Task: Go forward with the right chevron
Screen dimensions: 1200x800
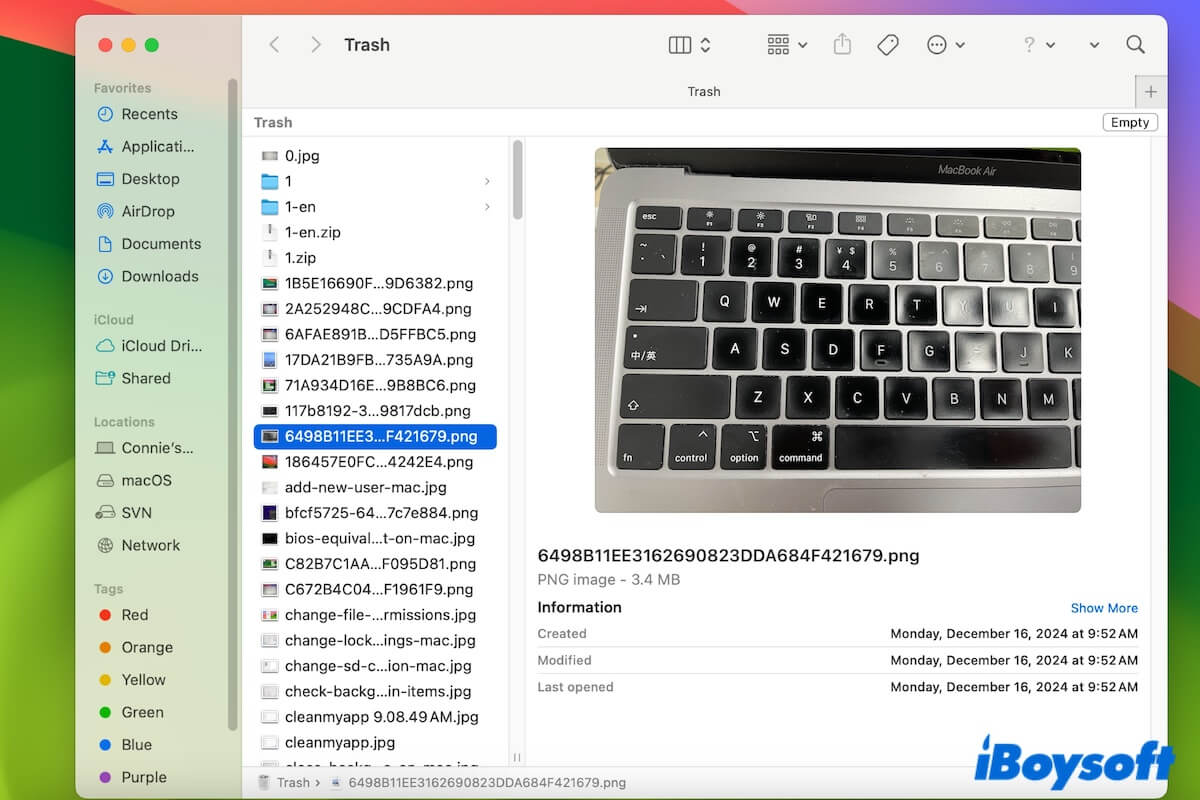Action: (315, 45)
